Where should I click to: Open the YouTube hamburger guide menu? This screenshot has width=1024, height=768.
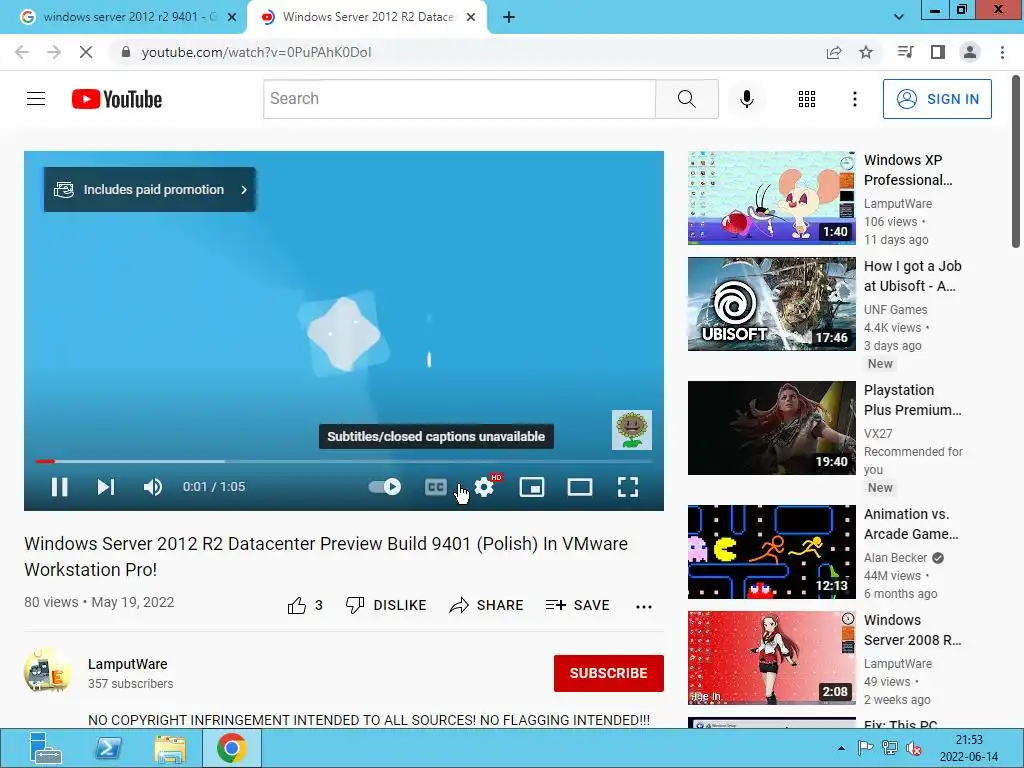(x=36, y=99)
